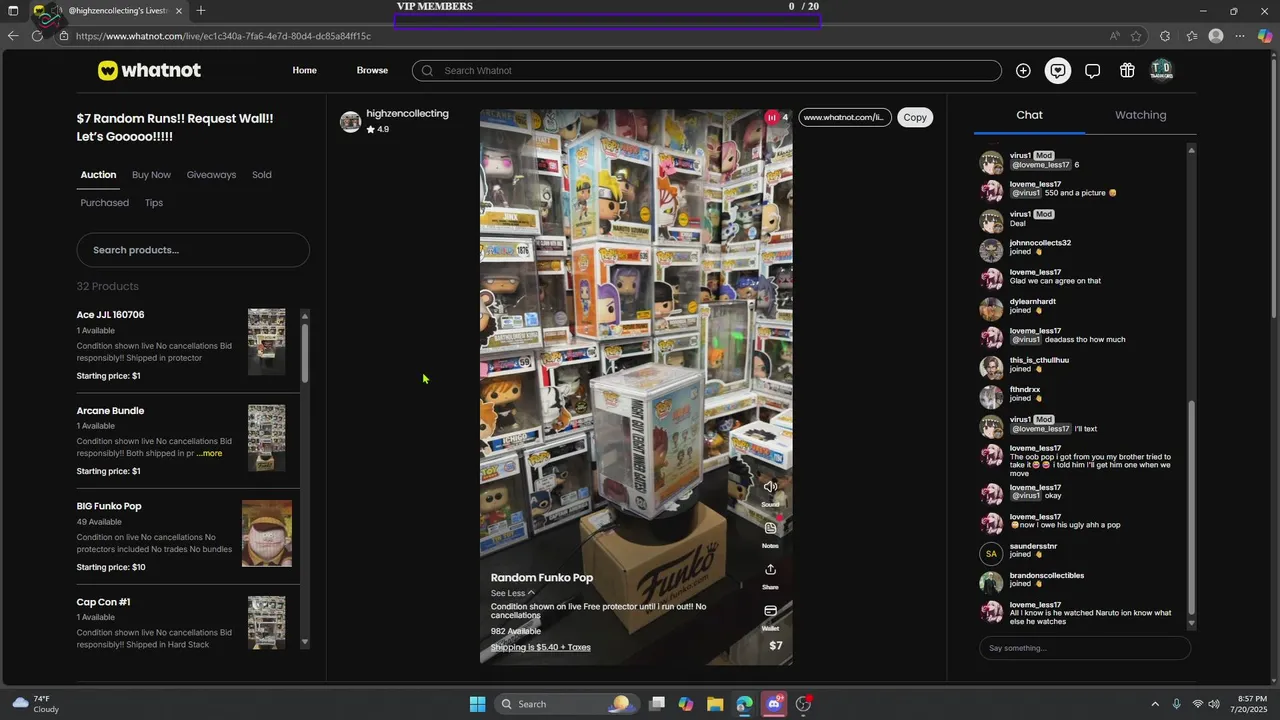Viewport: 1280px width, 720px height.
Task: Click the Say something chat input
Action: click(1085, 648)
